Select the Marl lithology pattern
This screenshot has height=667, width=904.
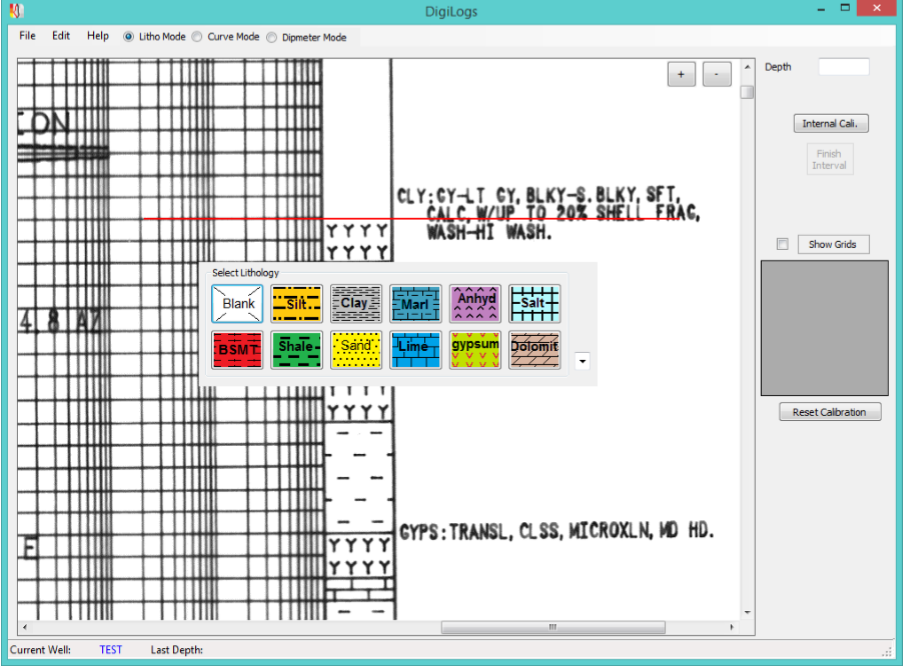point(415,303)
